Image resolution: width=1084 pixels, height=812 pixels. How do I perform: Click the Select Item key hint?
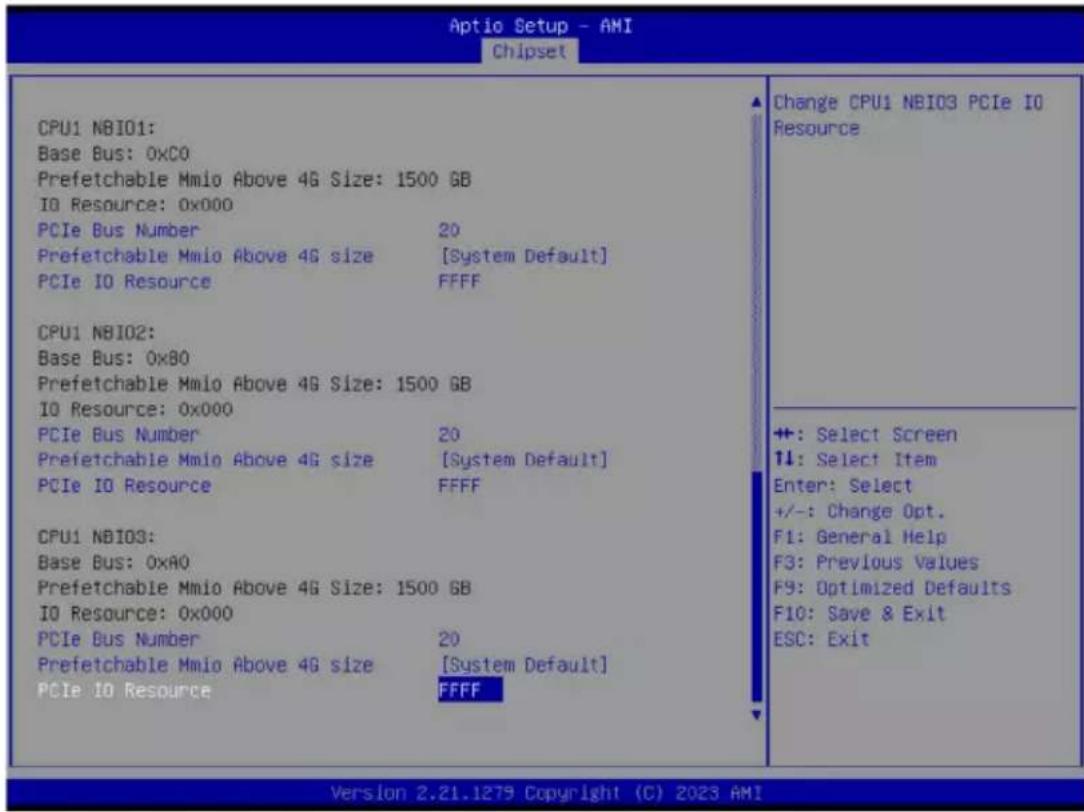pos(854,460)
